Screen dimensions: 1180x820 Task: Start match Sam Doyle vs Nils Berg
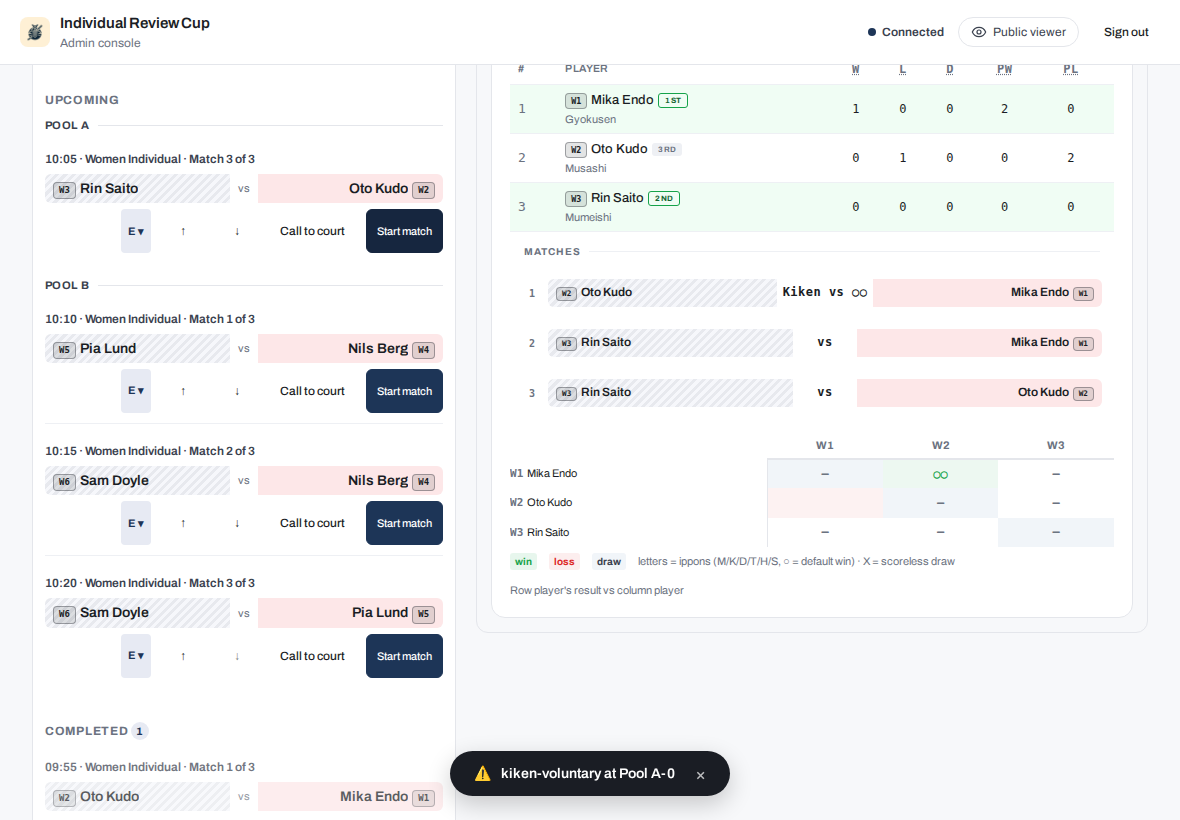tap(404, 523)
